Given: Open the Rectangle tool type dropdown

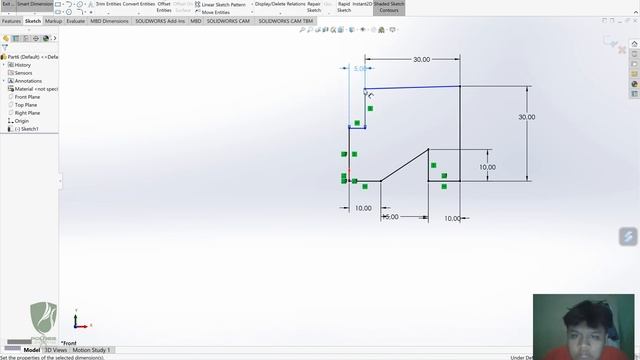Looking at the screenshot, I should click(63, 4).
